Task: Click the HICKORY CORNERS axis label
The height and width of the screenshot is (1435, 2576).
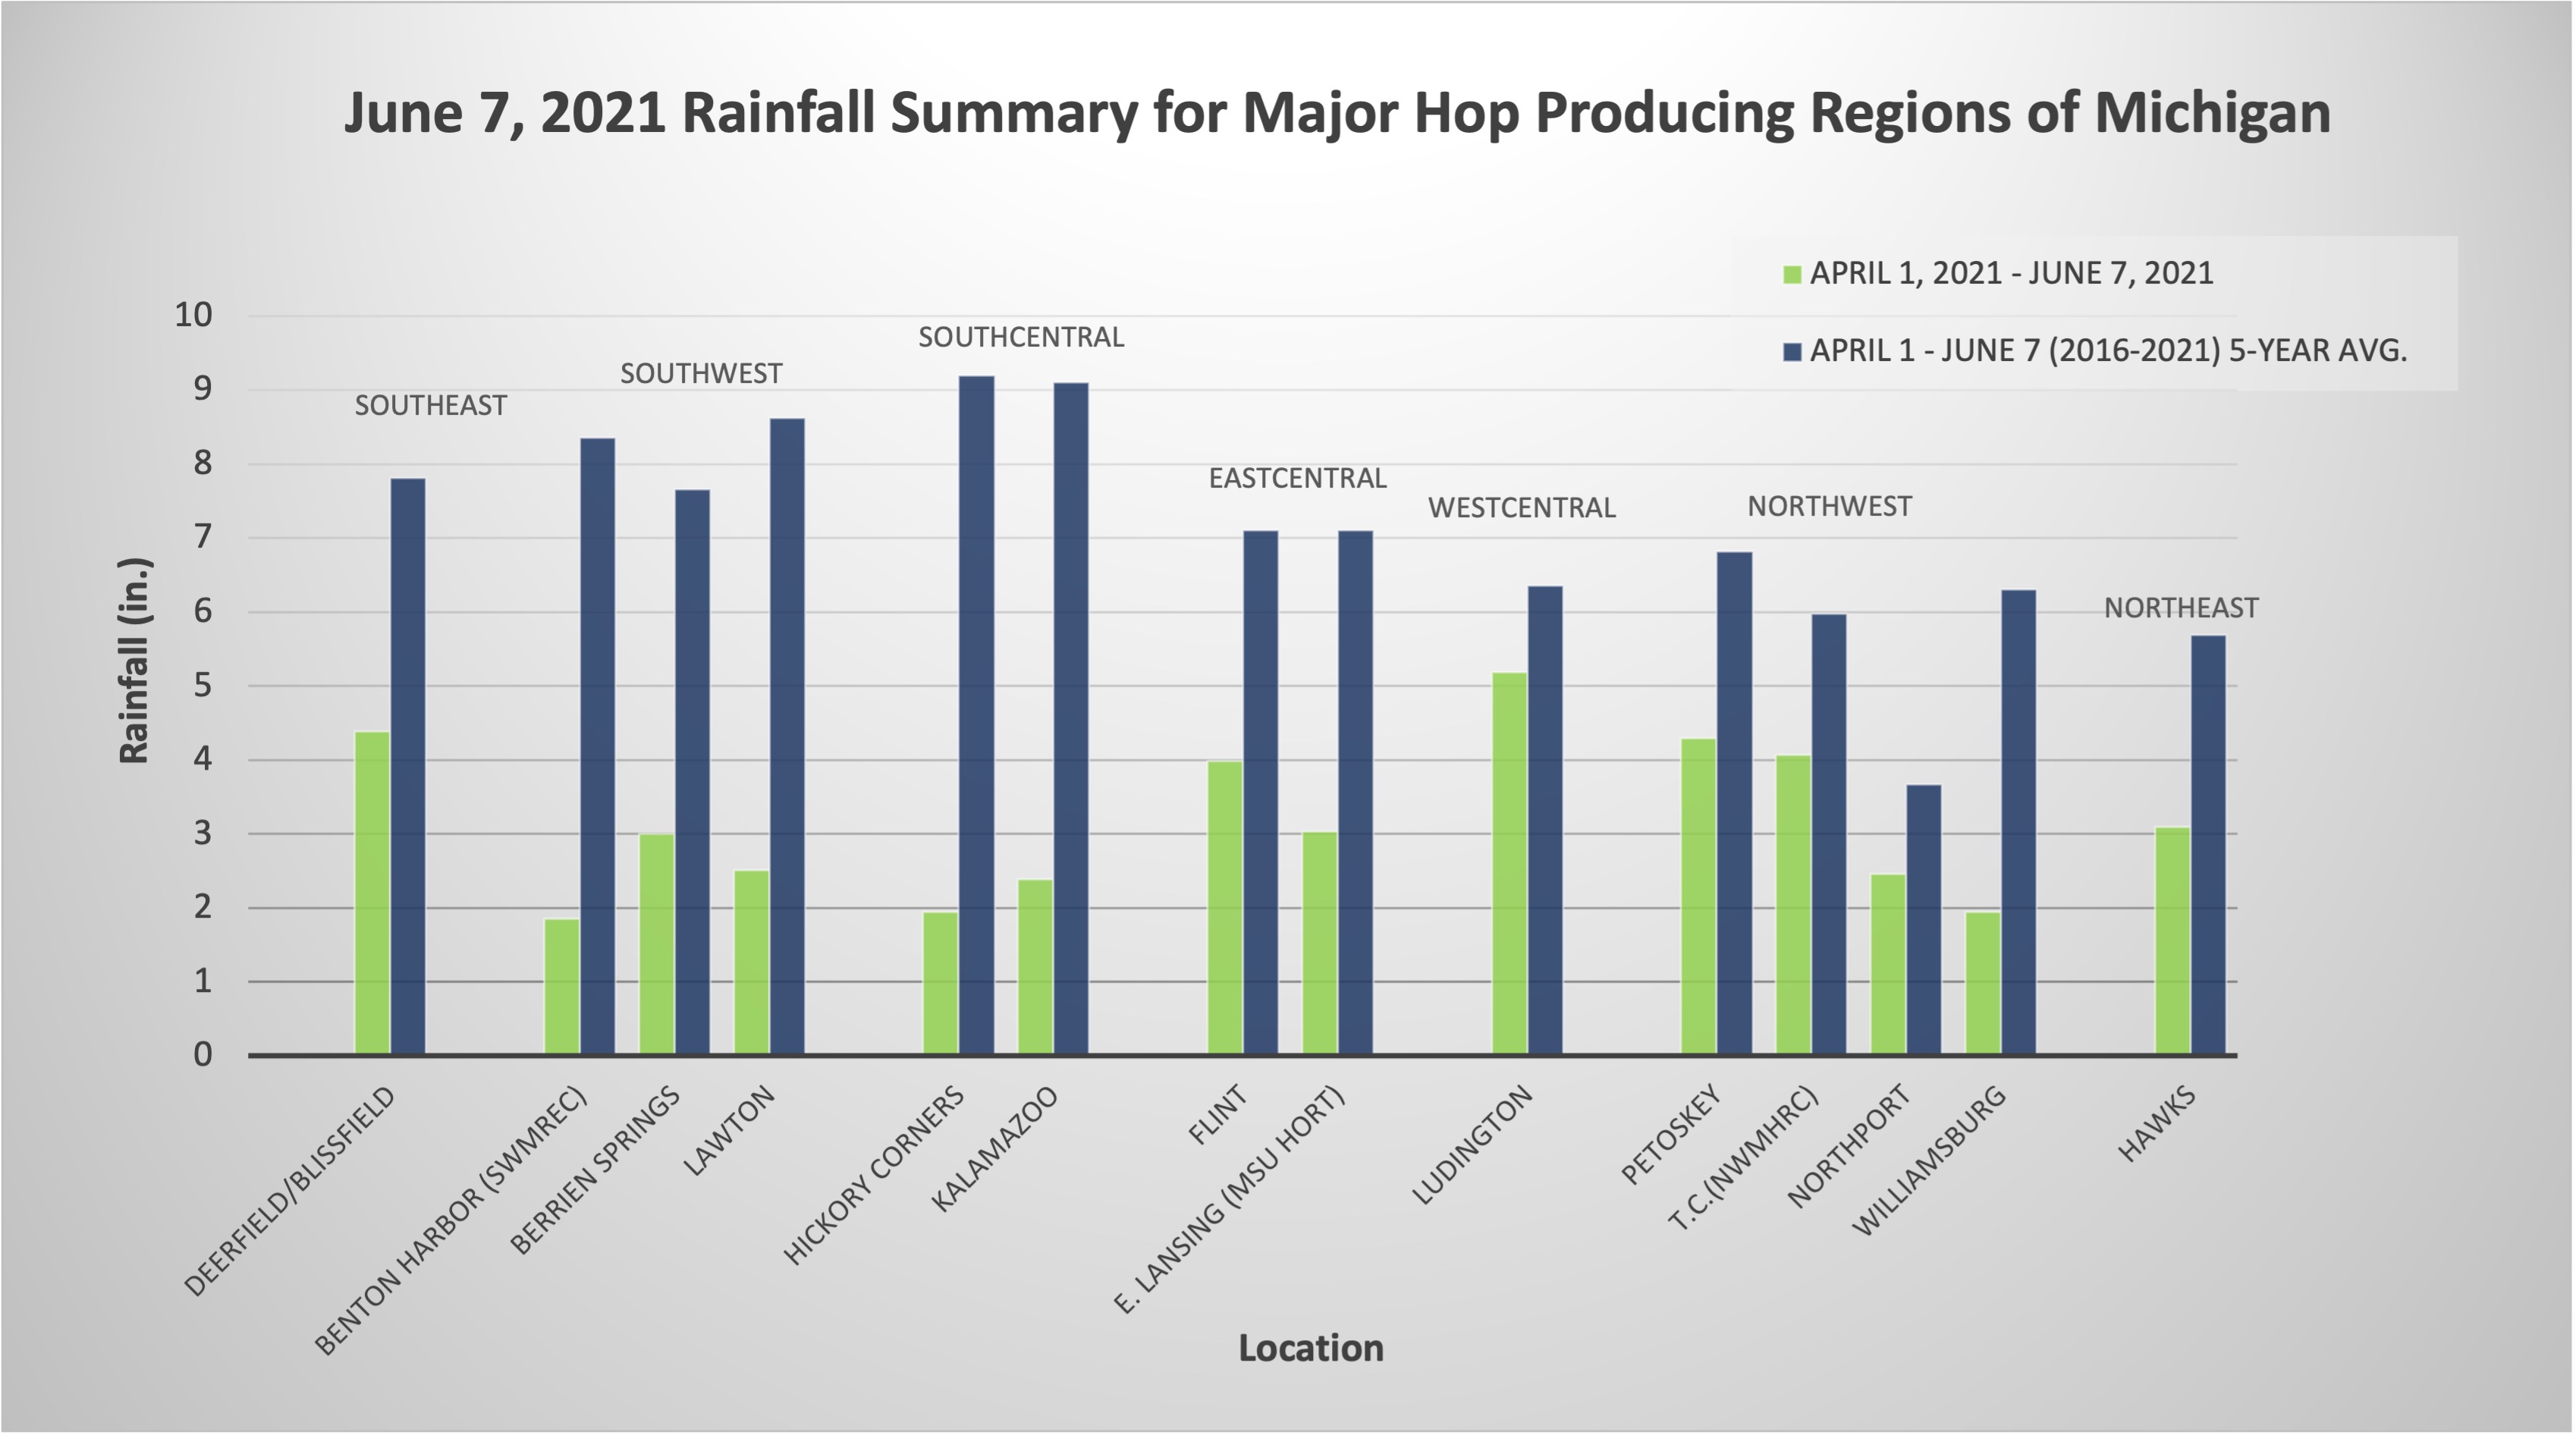Action: [874, 1176]
